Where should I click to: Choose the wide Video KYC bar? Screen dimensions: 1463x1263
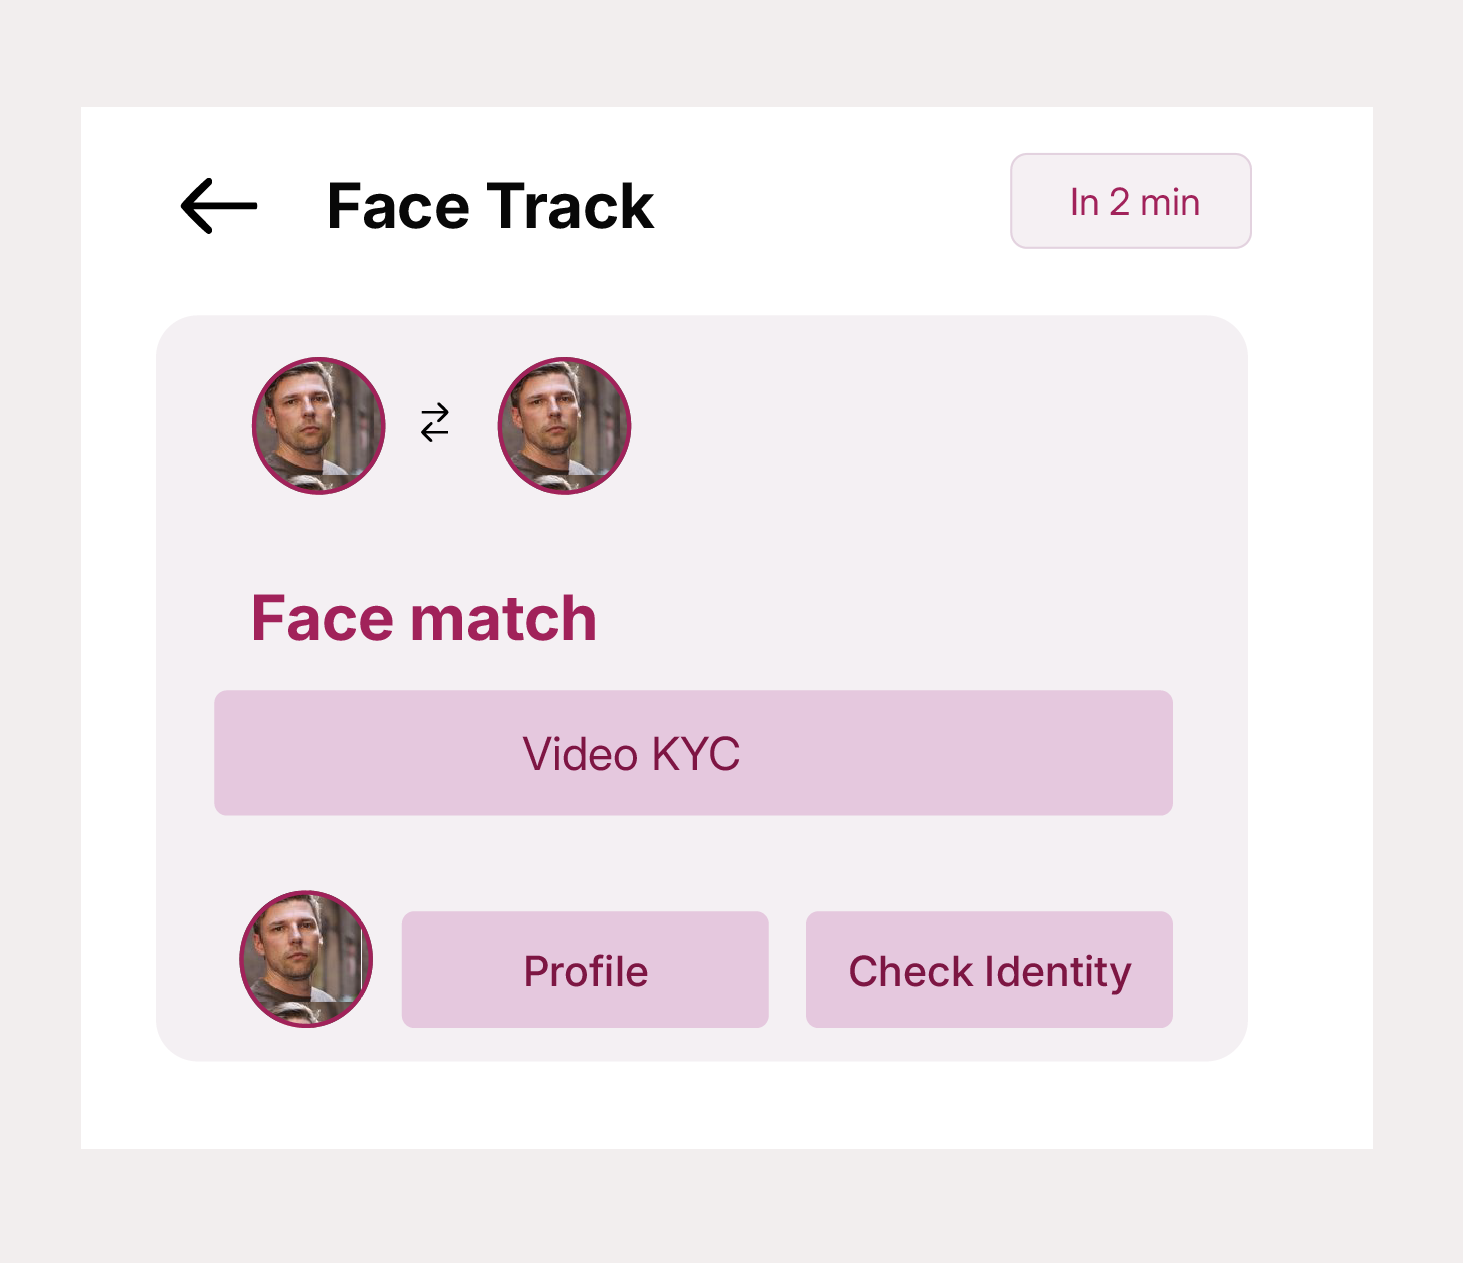click(693, 753)
